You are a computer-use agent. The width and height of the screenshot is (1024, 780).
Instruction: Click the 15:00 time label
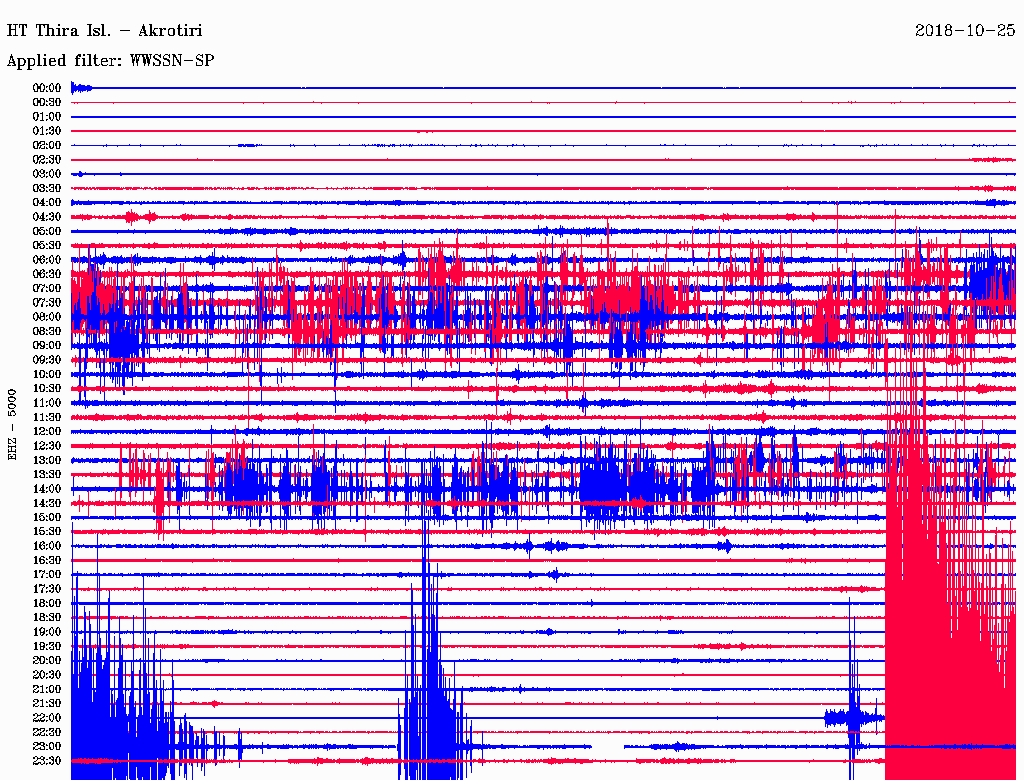coord(47,517)
